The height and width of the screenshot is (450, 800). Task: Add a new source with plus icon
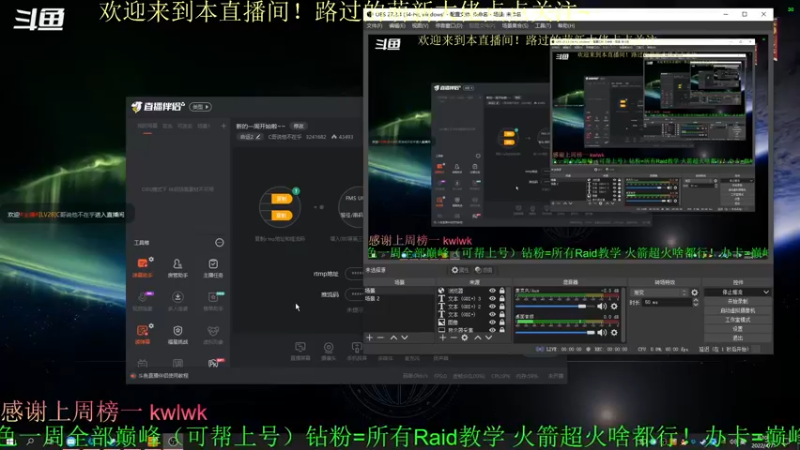[442, 338]
